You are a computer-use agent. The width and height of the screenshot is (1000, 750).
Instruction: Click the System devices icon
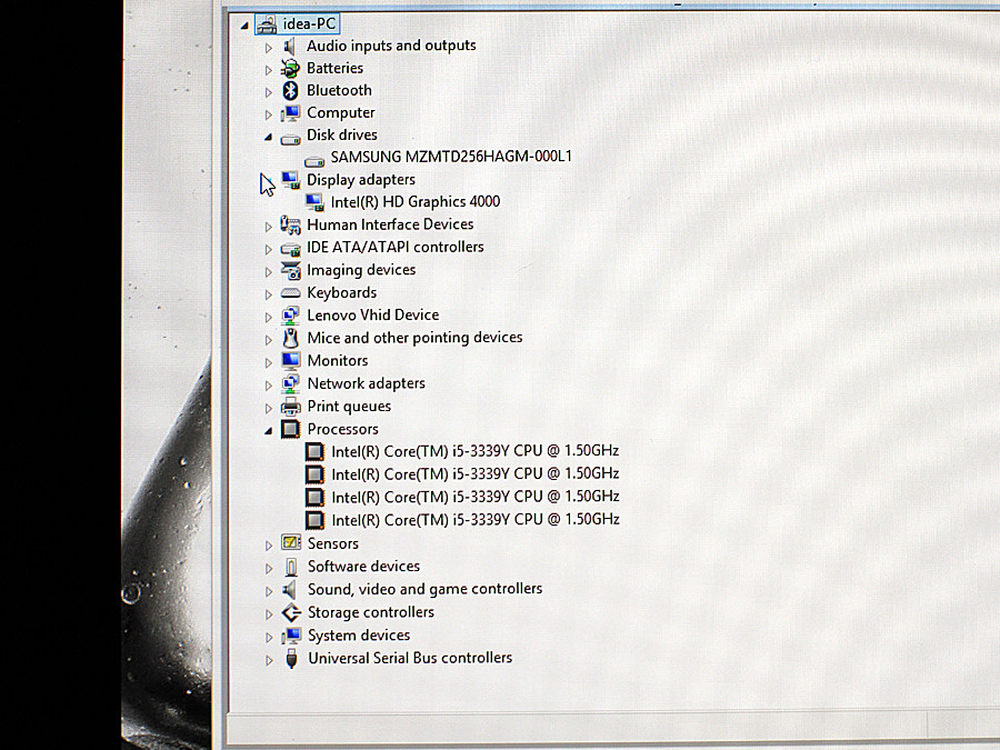coord(291,636)
